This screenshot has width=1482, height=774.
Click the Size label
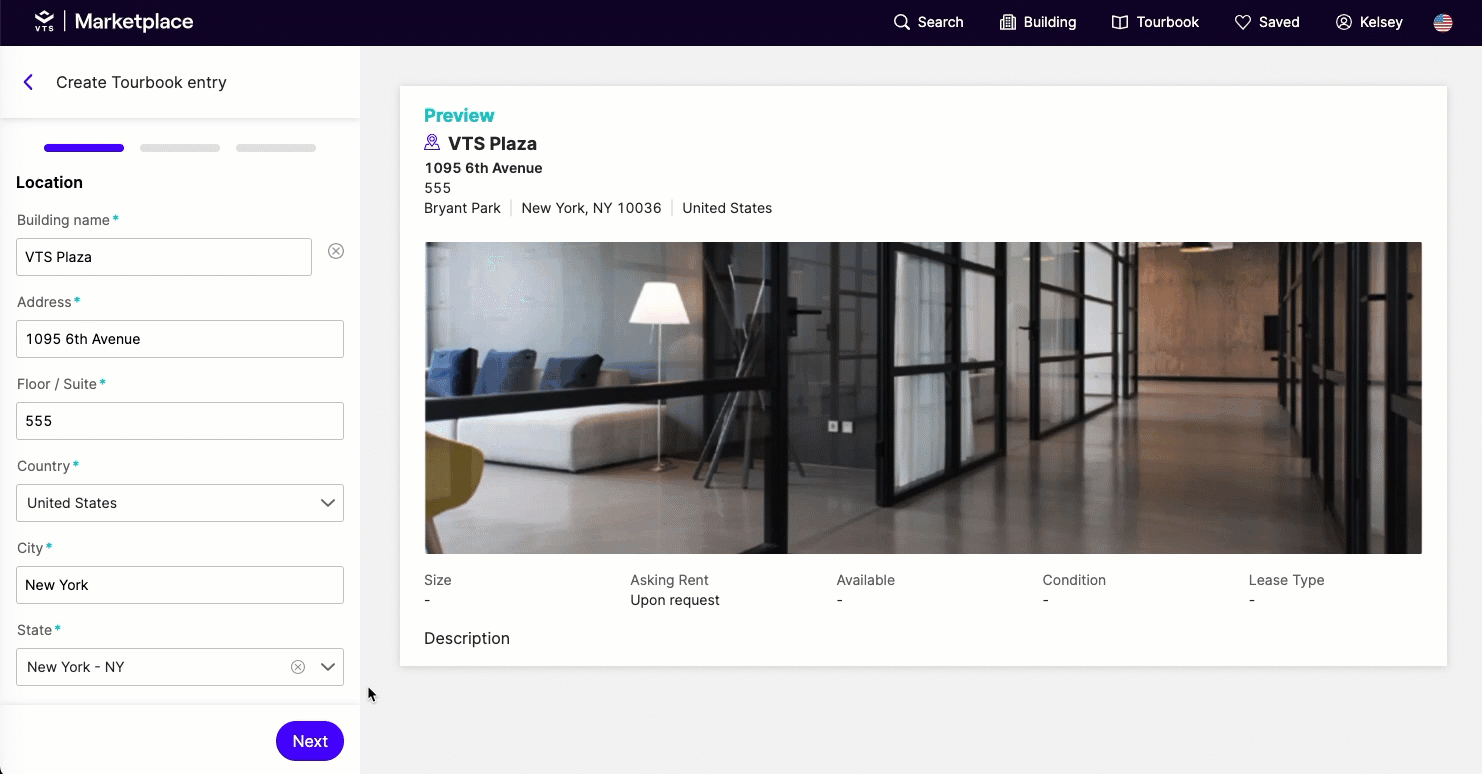(438, 580)
